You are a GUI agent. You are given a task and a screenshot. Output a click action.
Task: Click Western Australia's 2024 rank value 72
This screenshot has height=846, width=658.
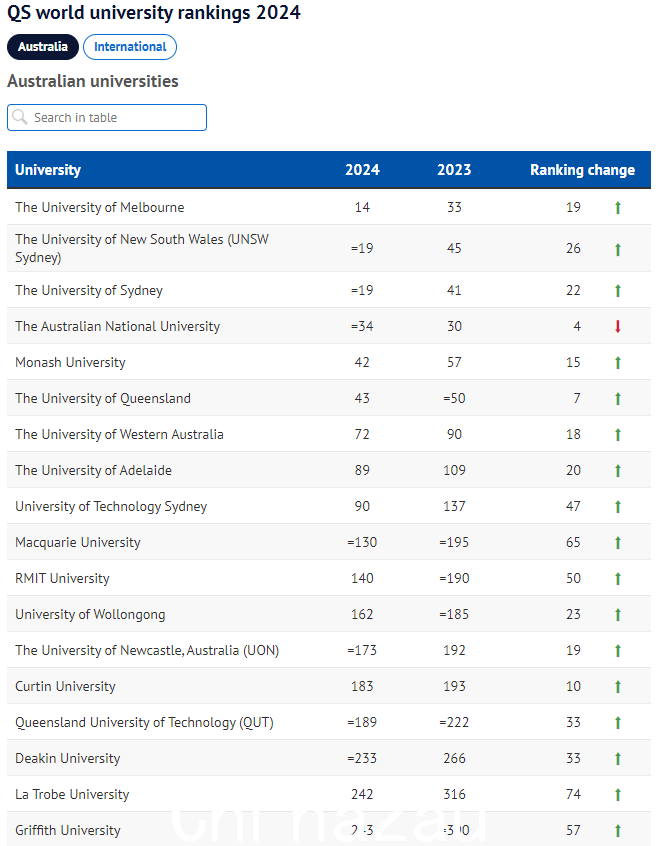[x=362, y=434]
